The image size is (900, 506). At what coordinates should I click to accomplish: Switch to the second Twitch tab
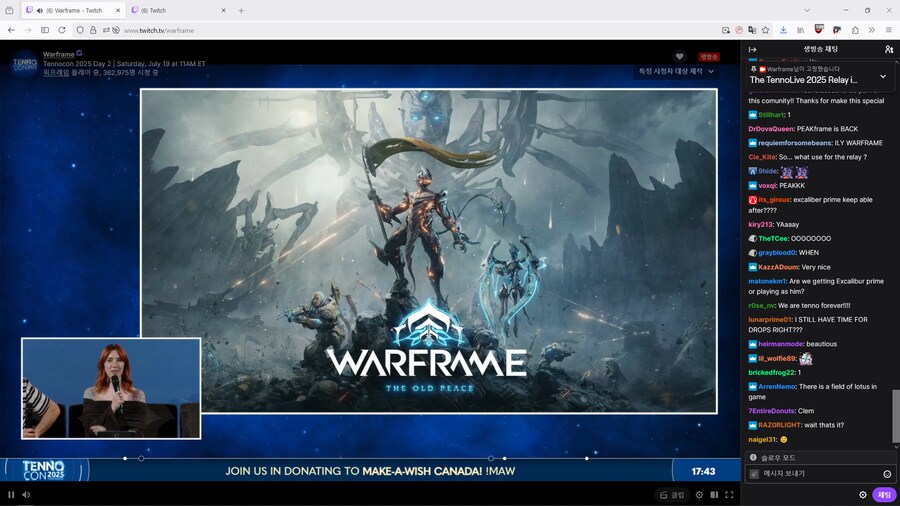click(178, 10)
